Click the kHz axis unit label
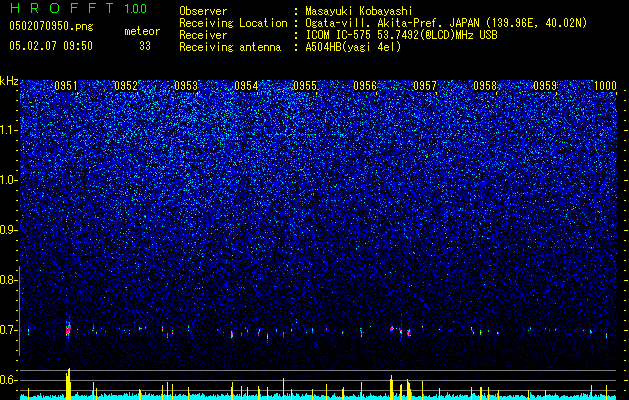Image resolution: width=629 pixels, height=400 pixels. coord(9,81)
